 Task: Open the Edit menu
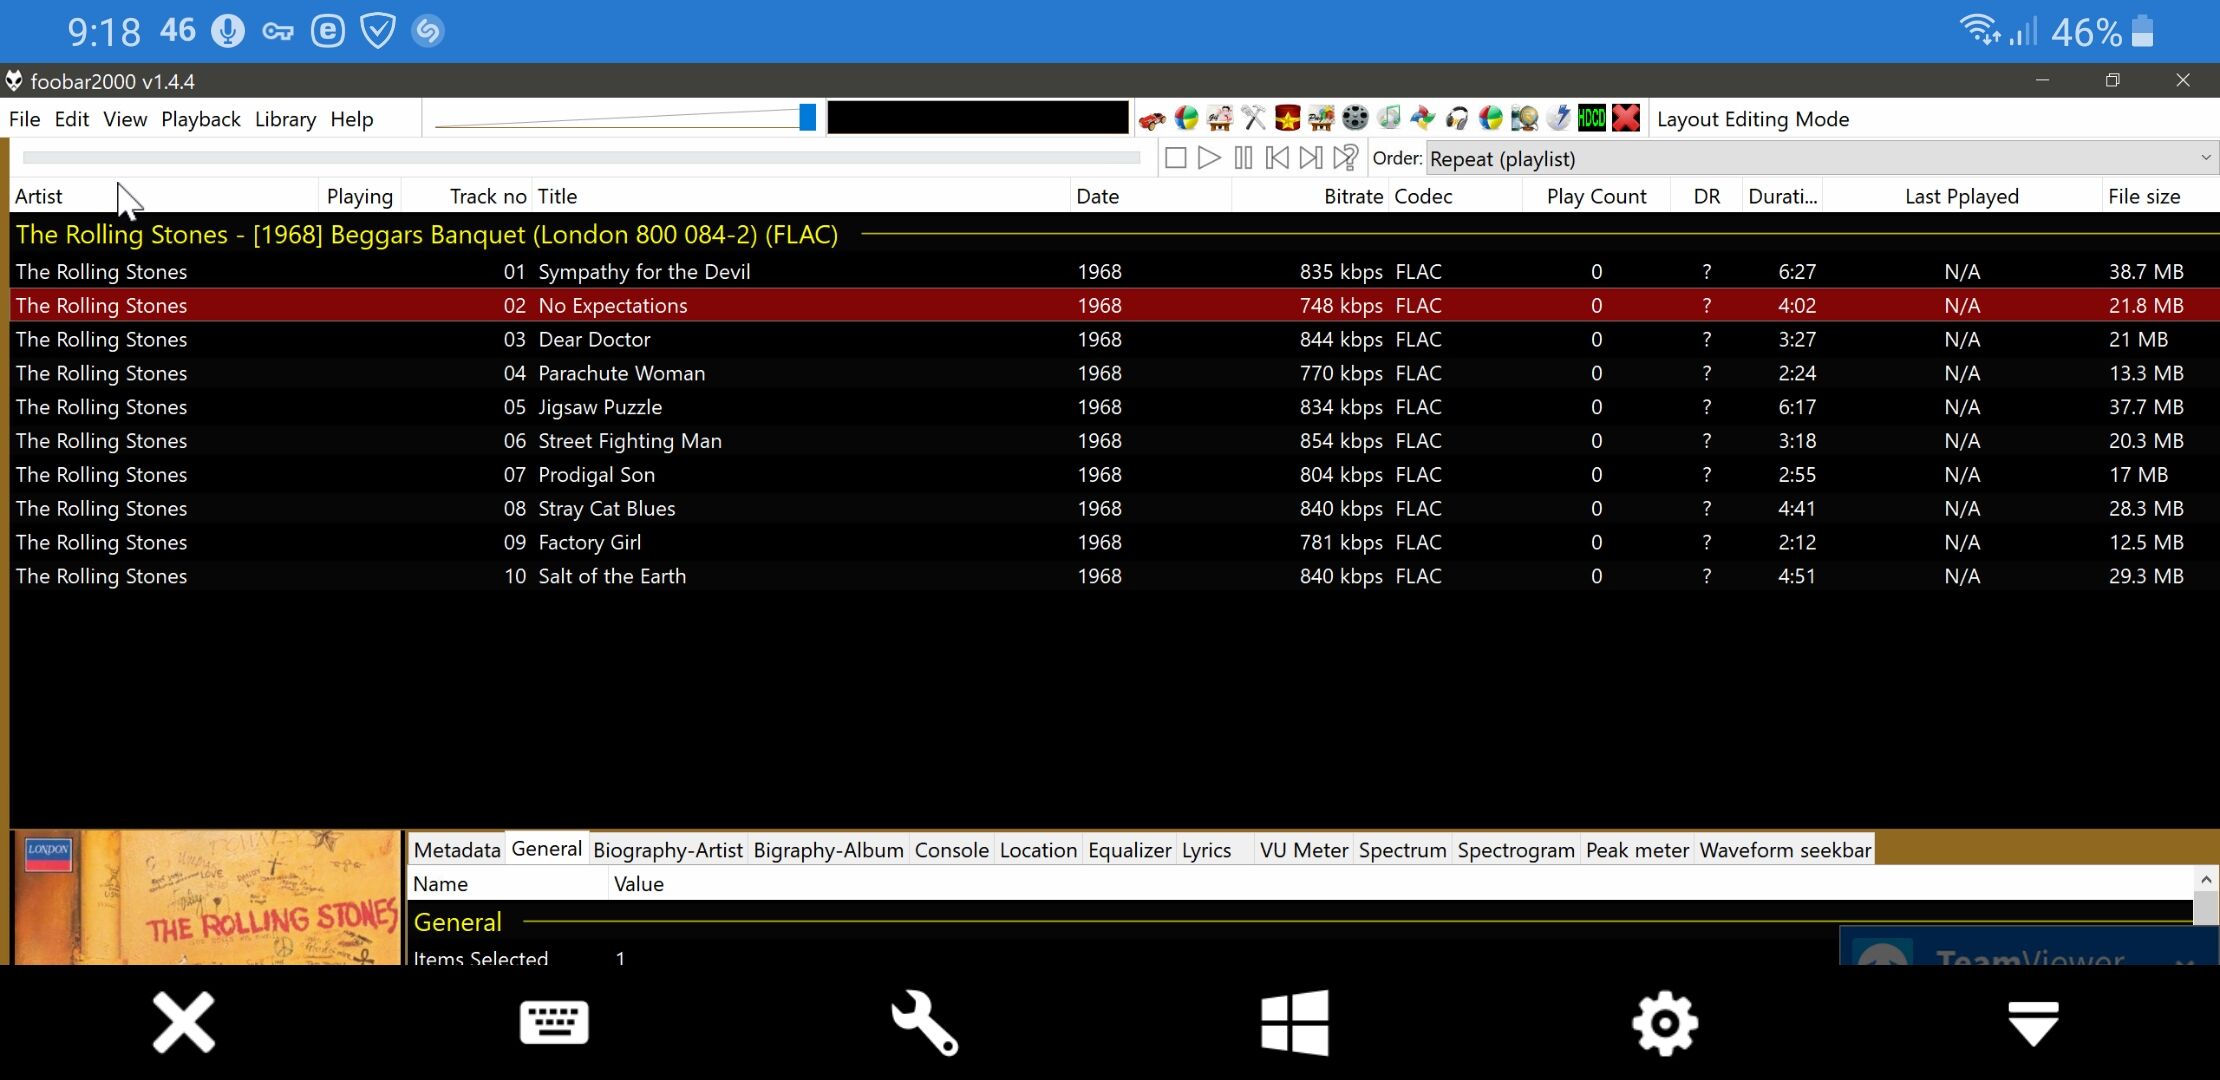coord(72,119)
